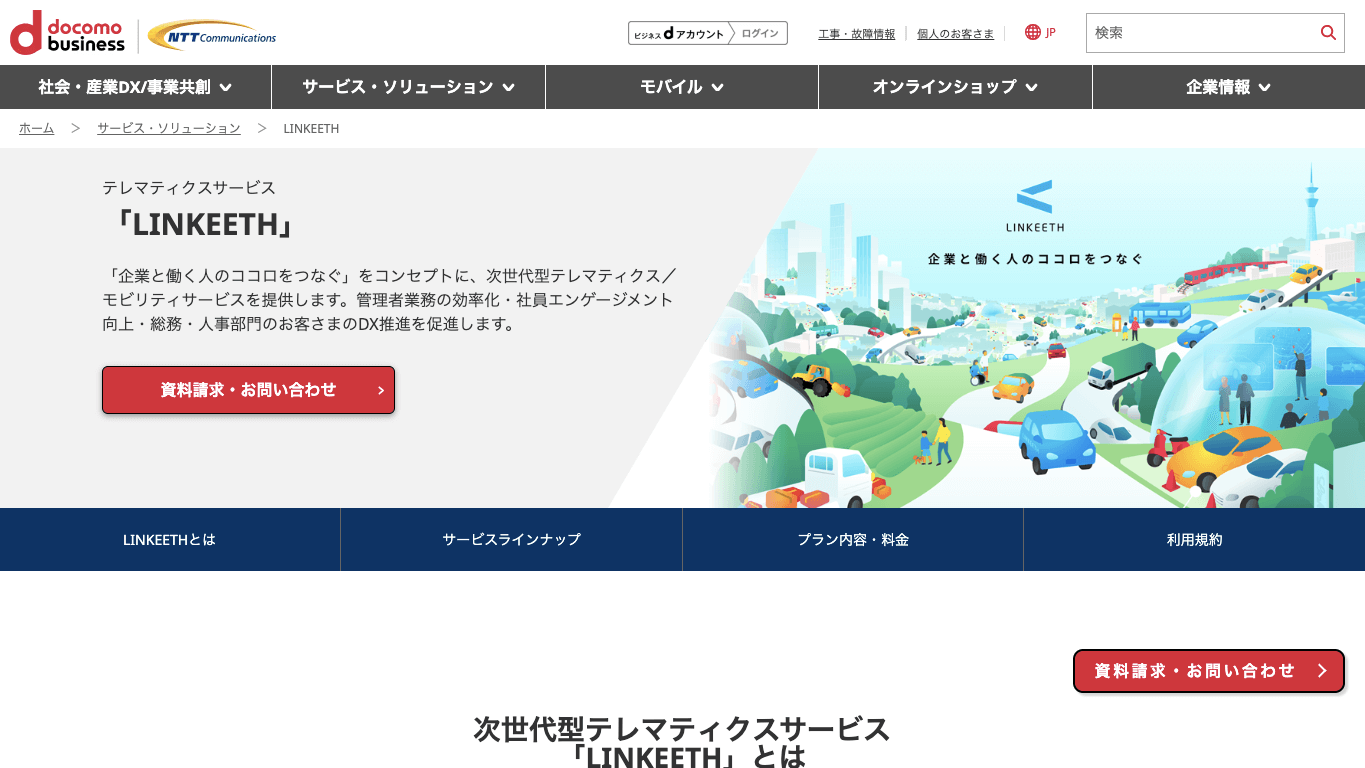Open the オンラインショップ dropdown
Image resolution: width=1365 pixels, height=768 pixels.
955,87
